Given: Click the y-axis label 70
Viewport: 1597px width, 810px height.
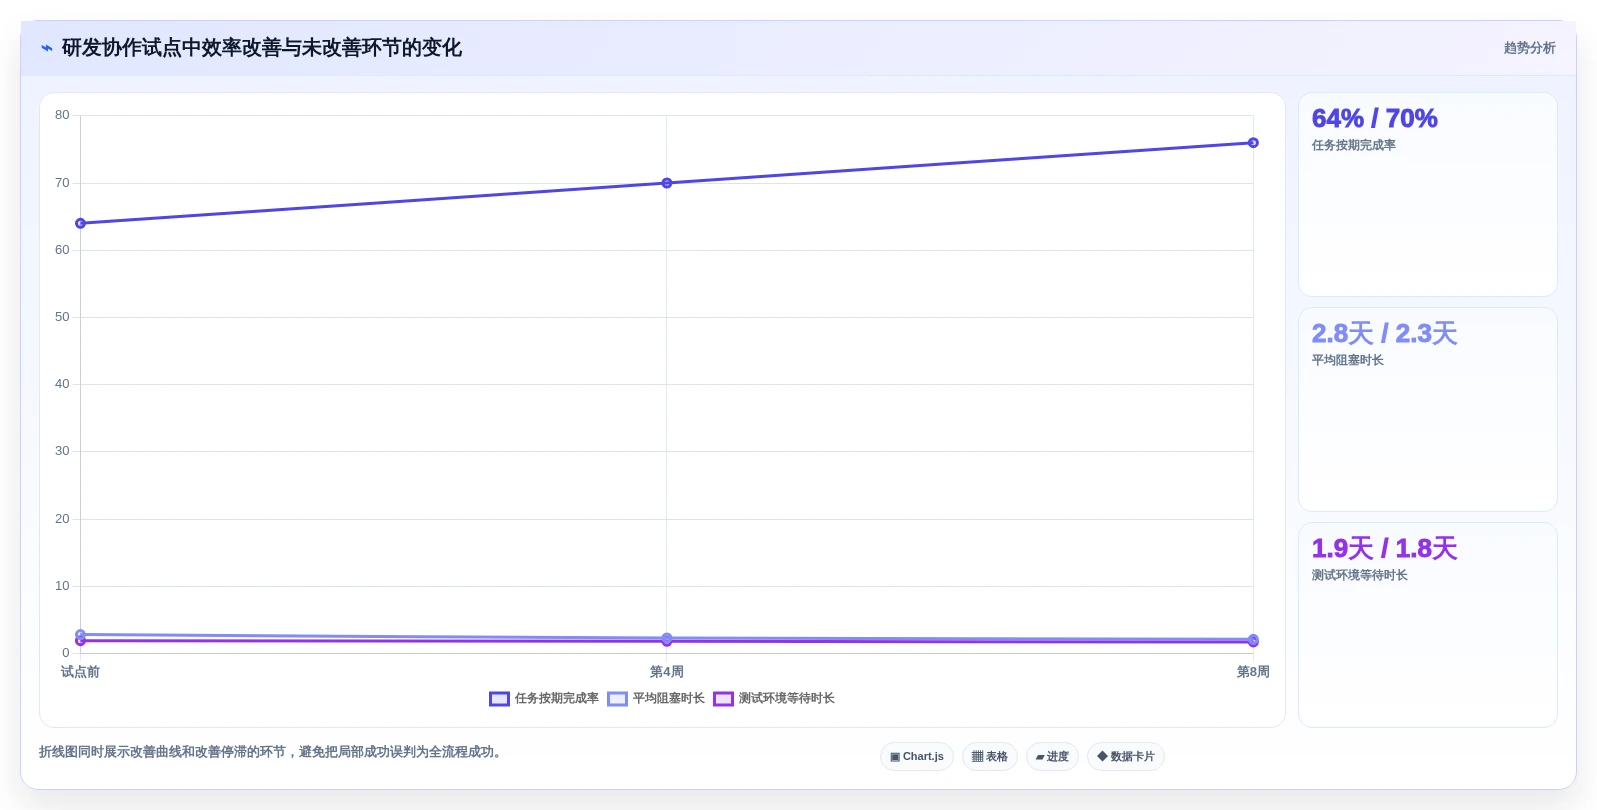Looking at the screenshot, I should click(62, 183).
